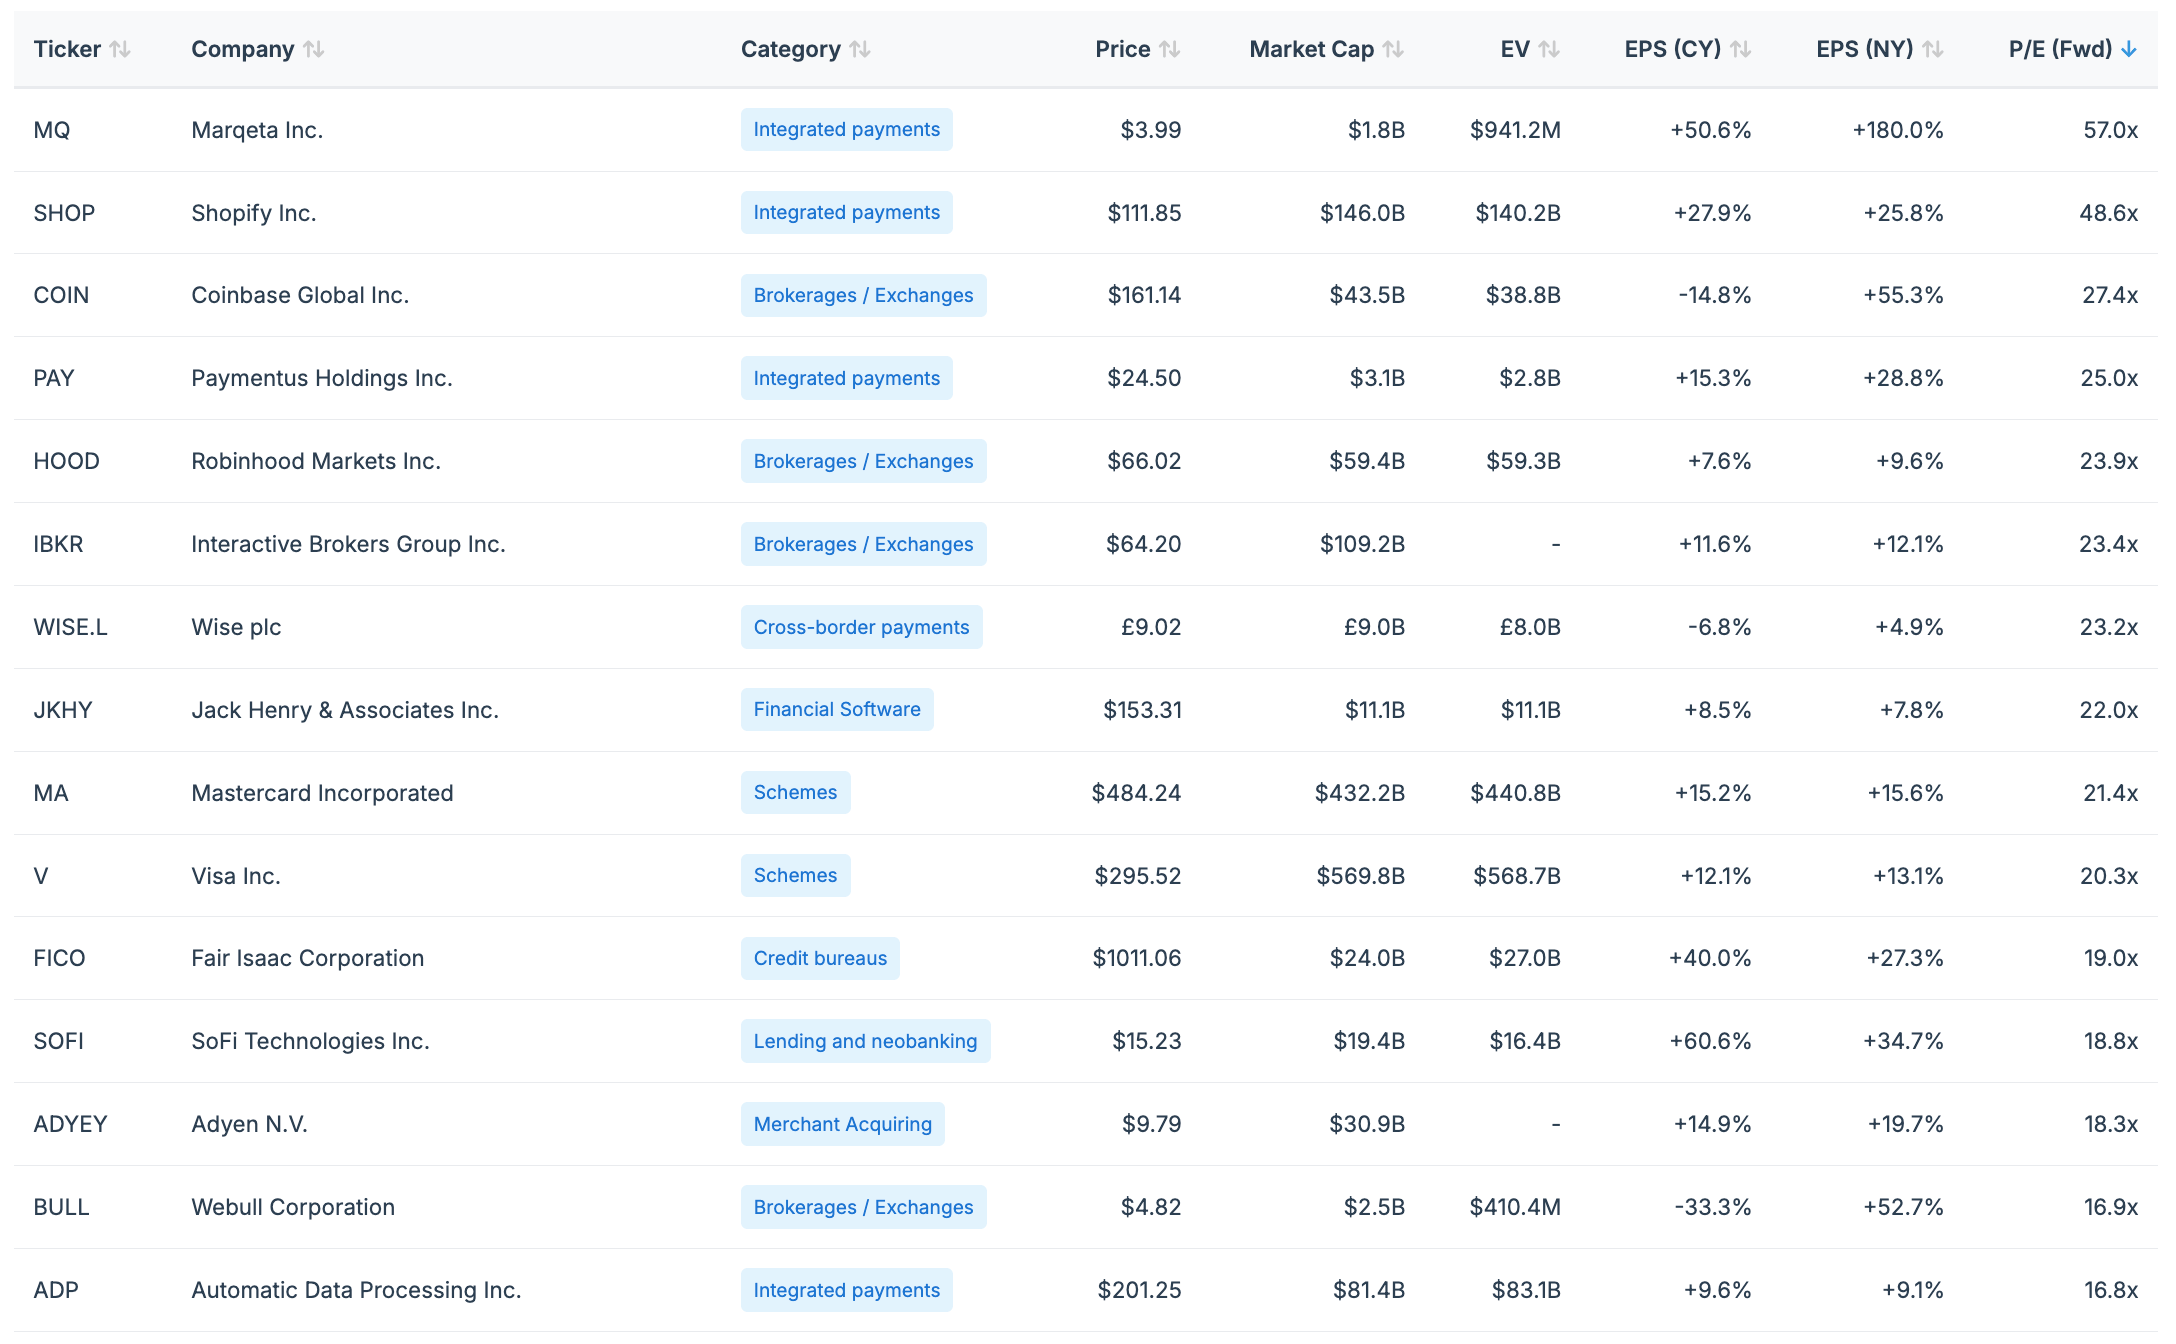Select the Credit bureaus tag

click(x=820, y=958)
